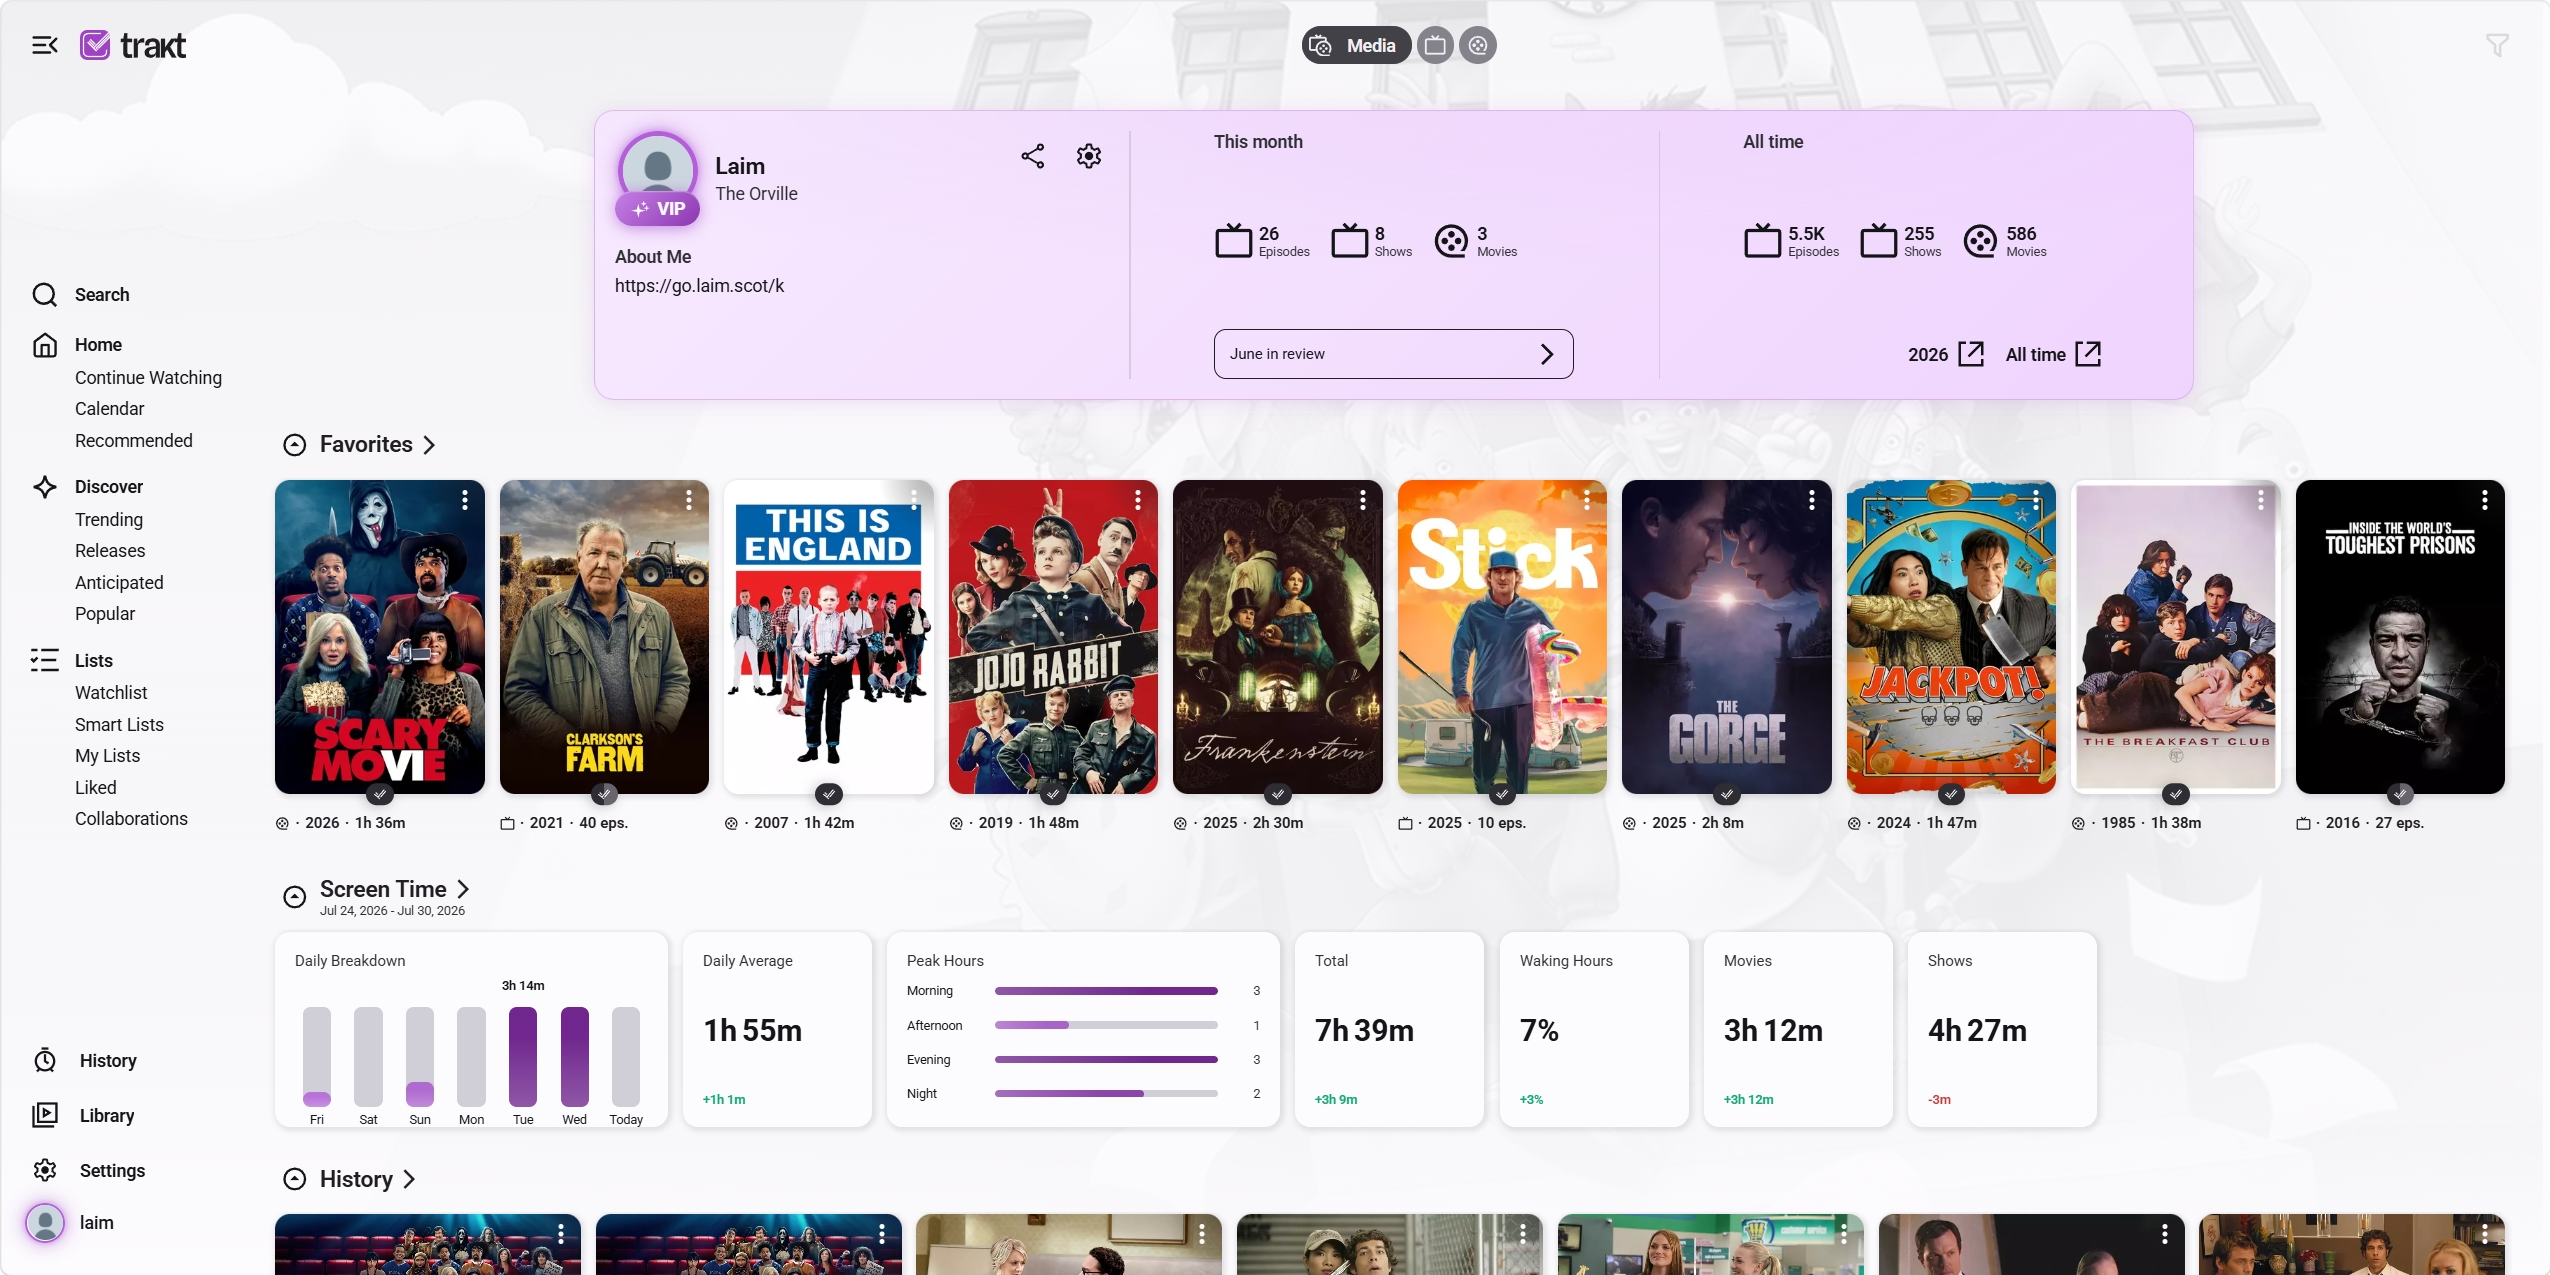Open the Jojo Rabbit poster
The image size is (2550, 1275).
(1053, 637)
